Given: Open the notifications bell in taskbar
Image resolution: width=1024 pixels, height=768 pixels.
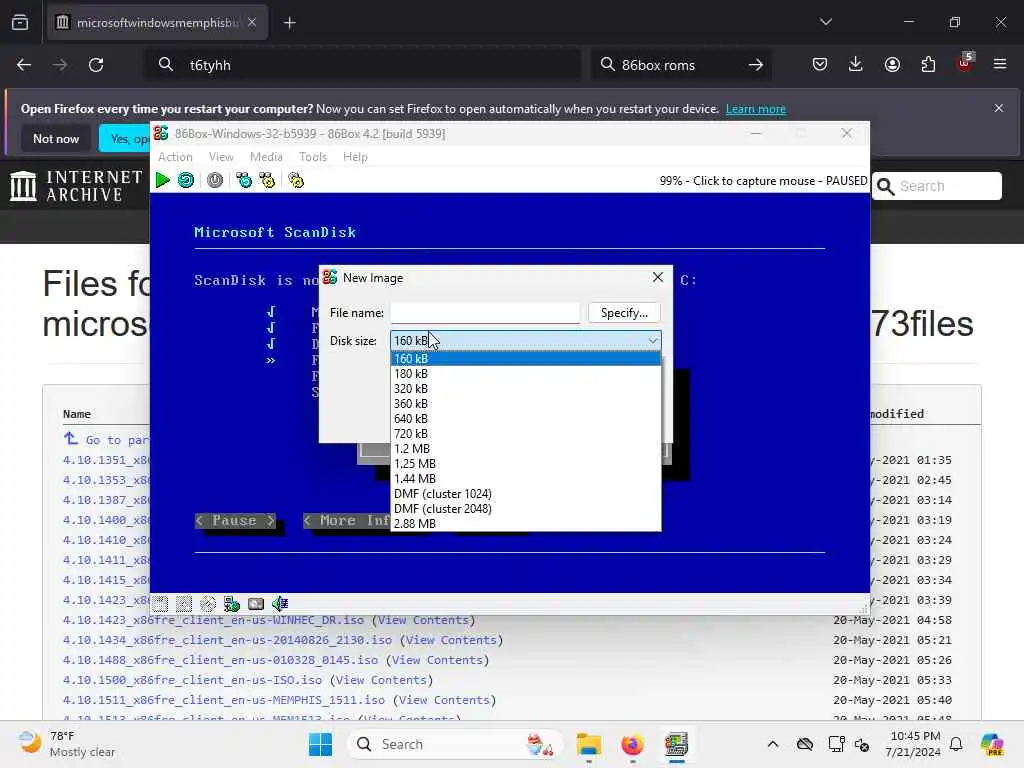Looking at the screenshot, I should [956, 744].
